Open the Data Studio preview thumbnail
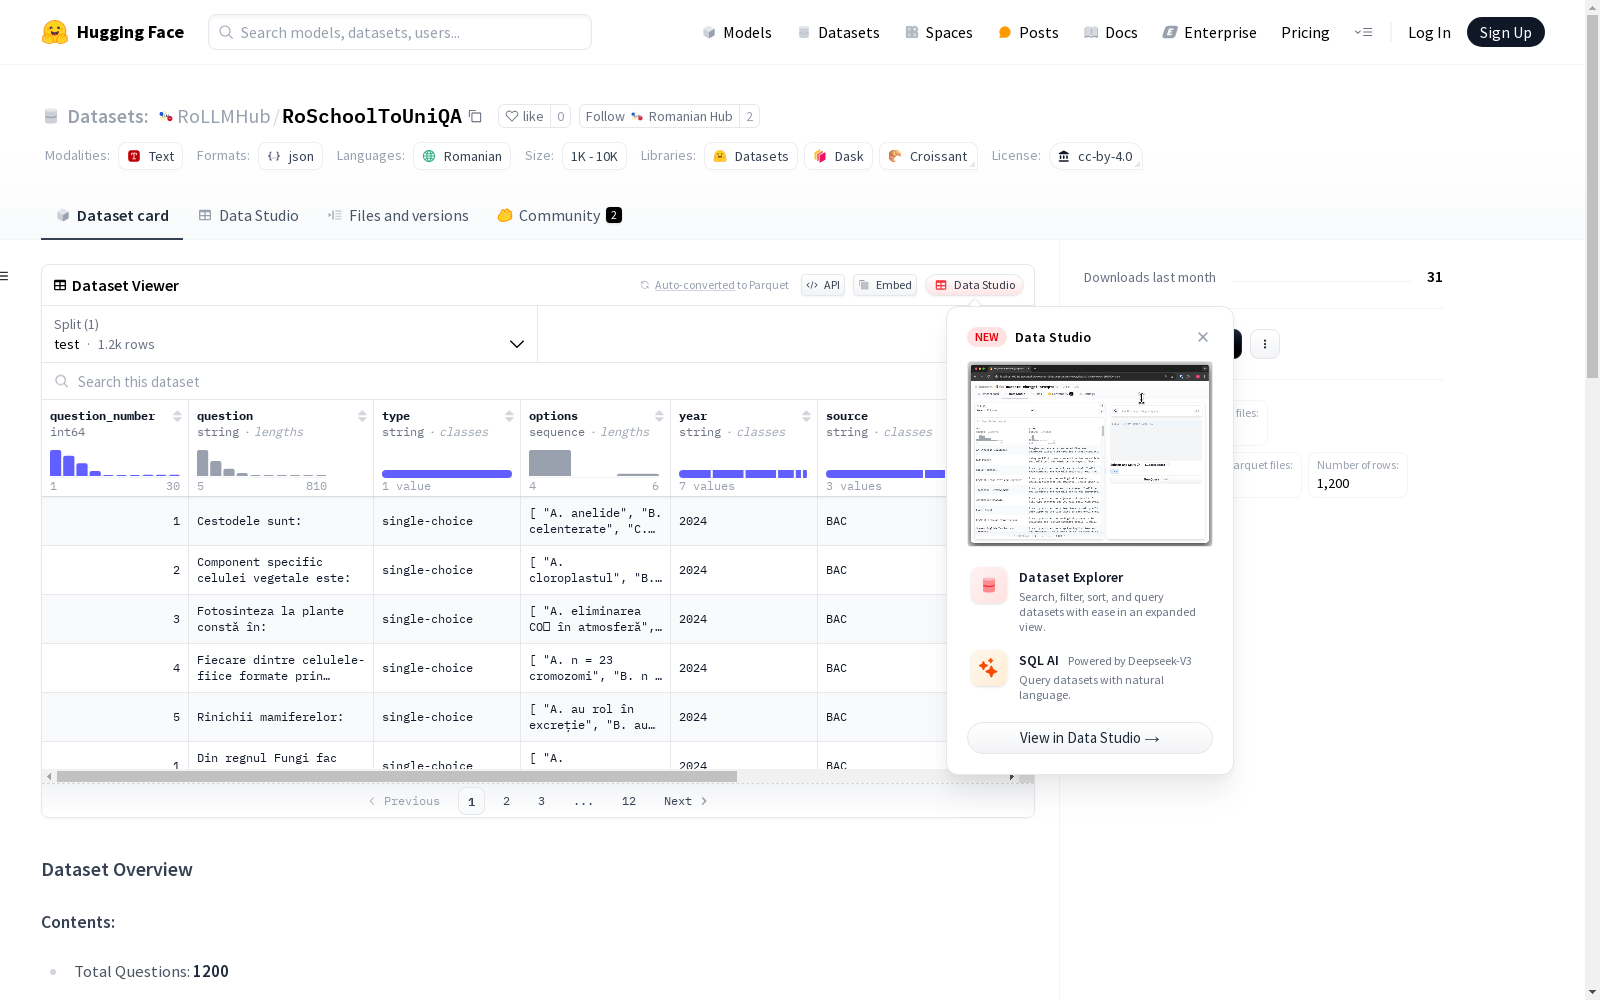The height and width of the screenshot is (1000, 1600). 1090,454
